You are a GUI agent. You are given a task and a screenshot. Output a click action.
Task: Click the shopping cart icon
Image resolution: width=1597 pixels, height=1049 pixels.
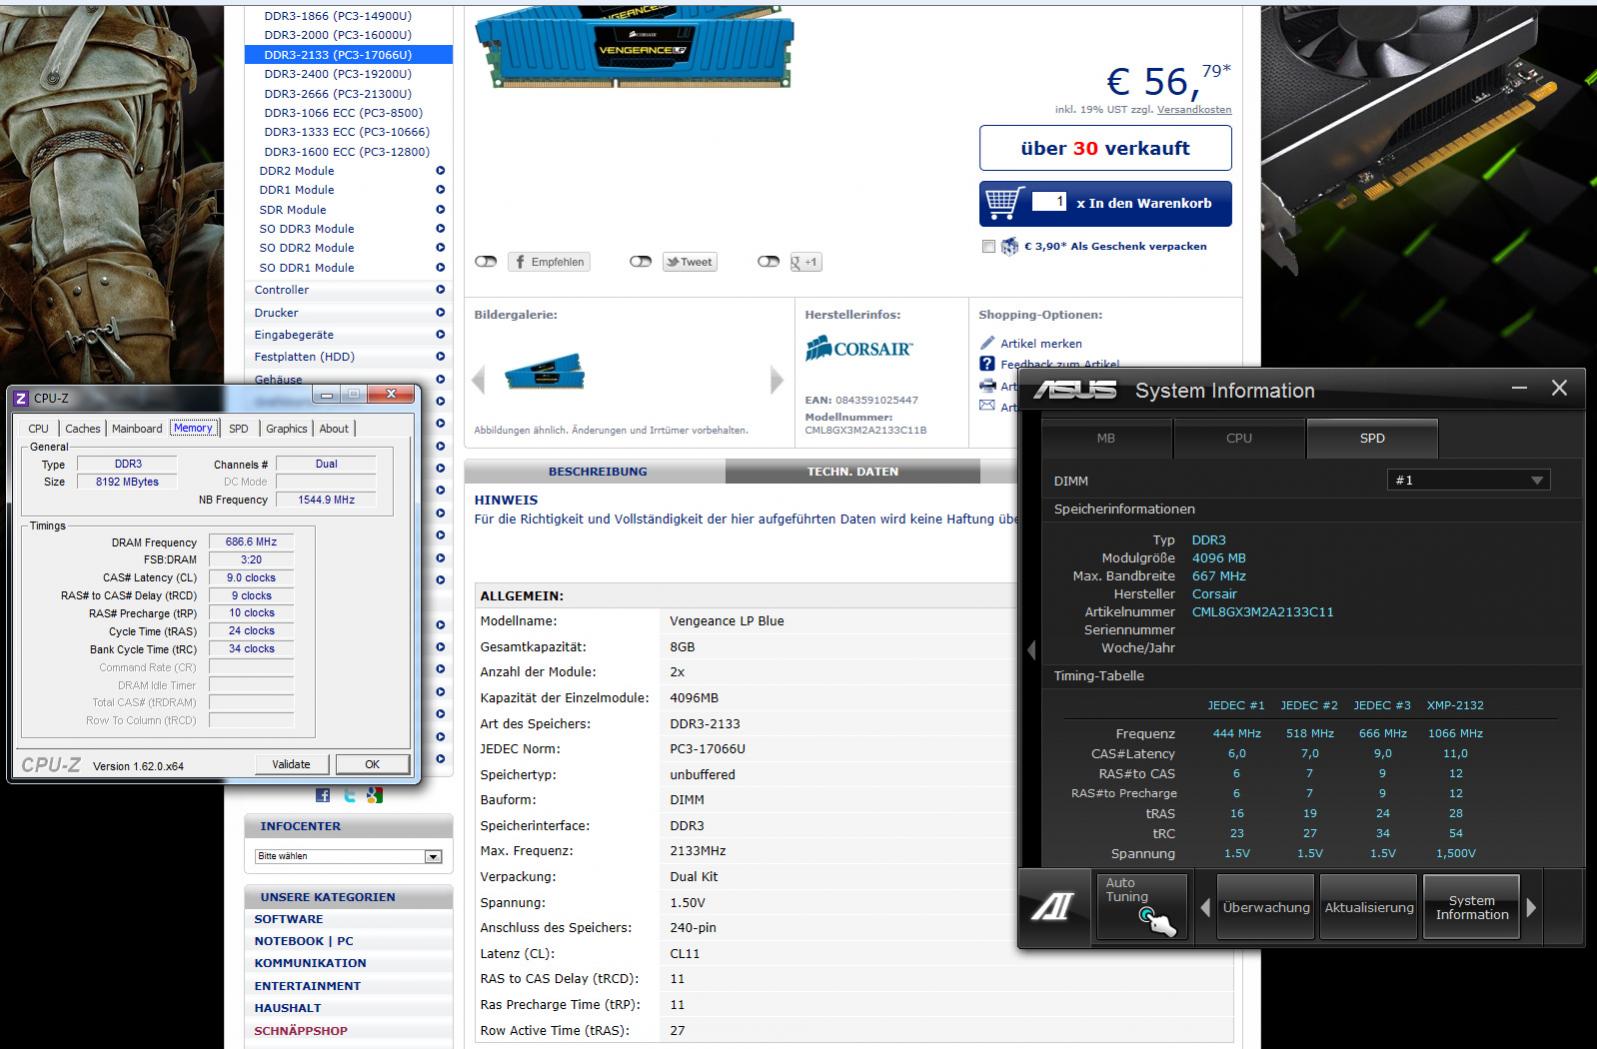tap(1005, 203)
